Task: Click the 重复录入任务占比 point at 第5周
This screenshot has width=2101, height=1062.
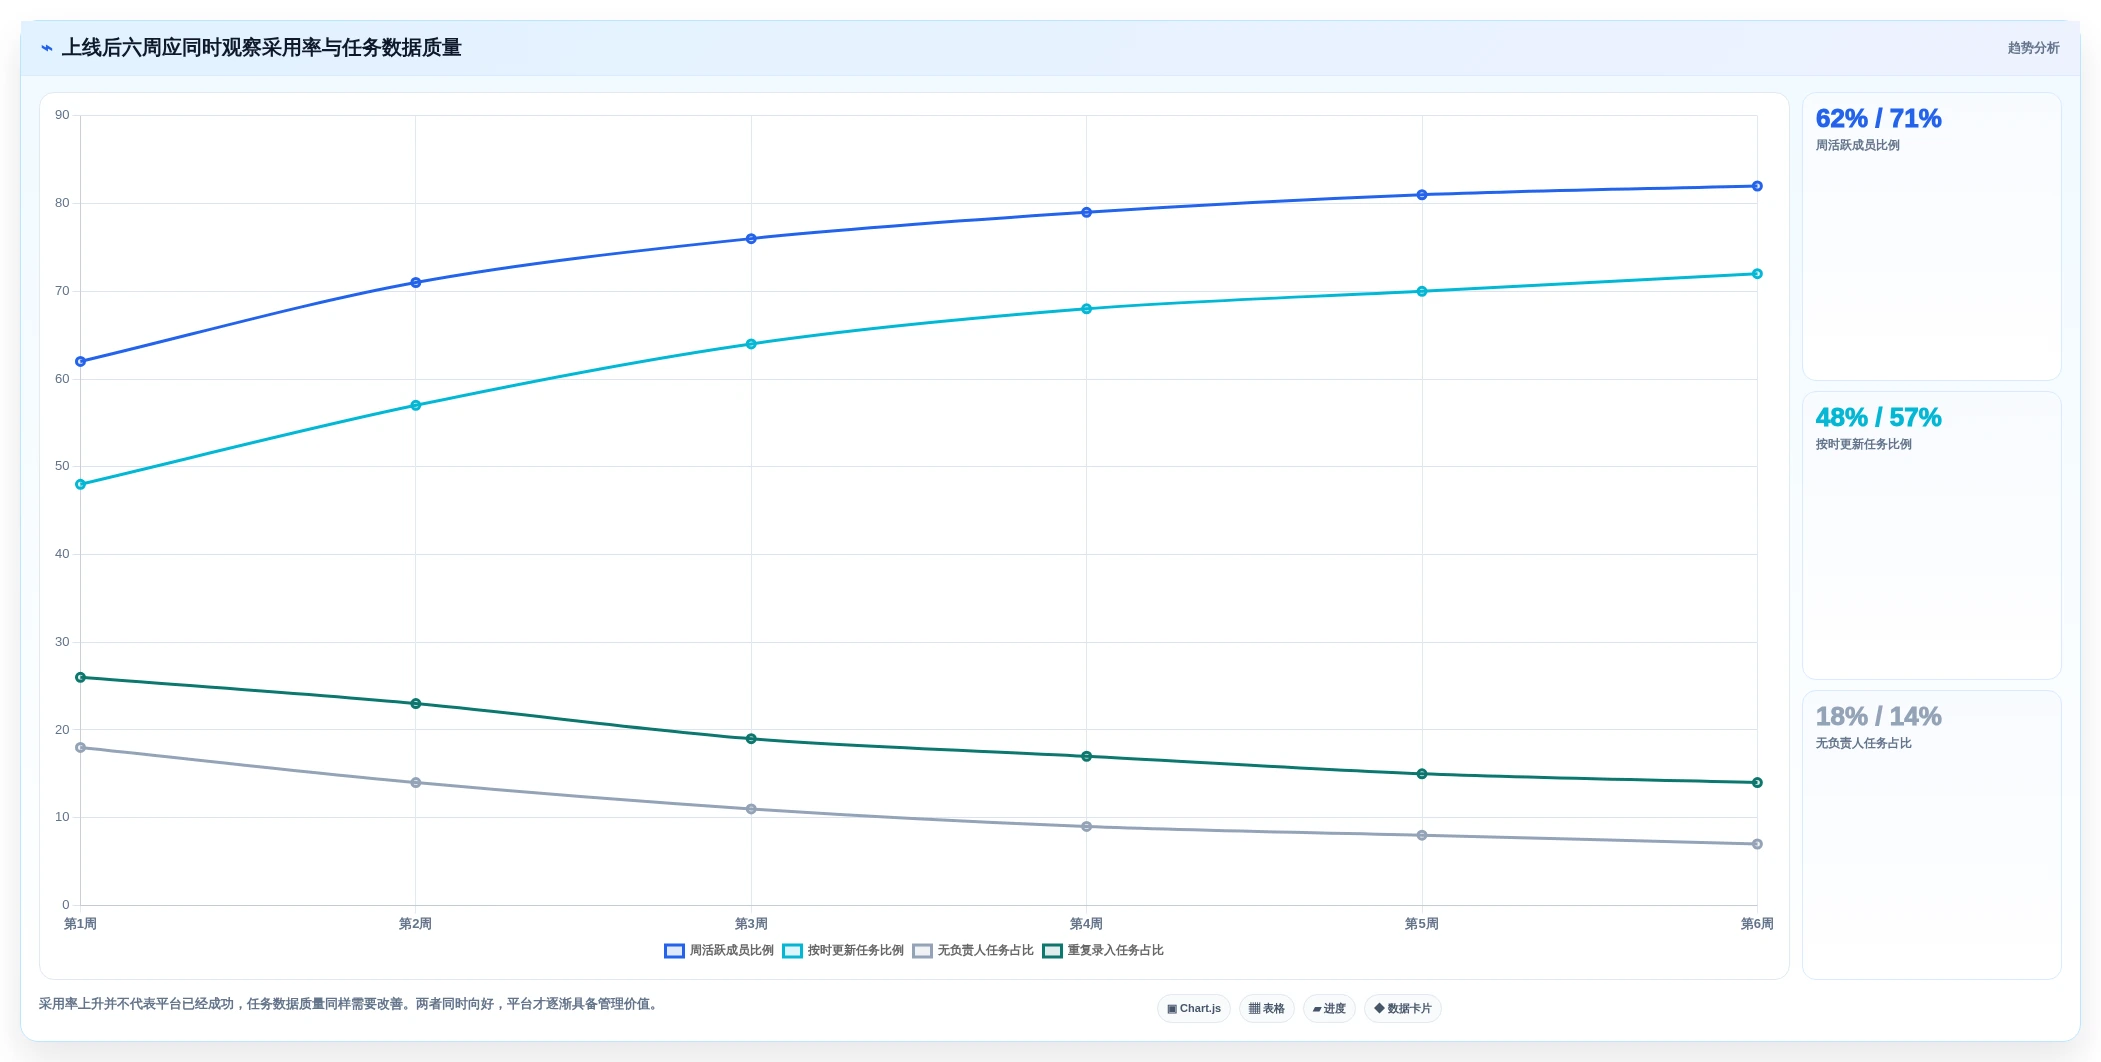Action: tap(1422, 774)
